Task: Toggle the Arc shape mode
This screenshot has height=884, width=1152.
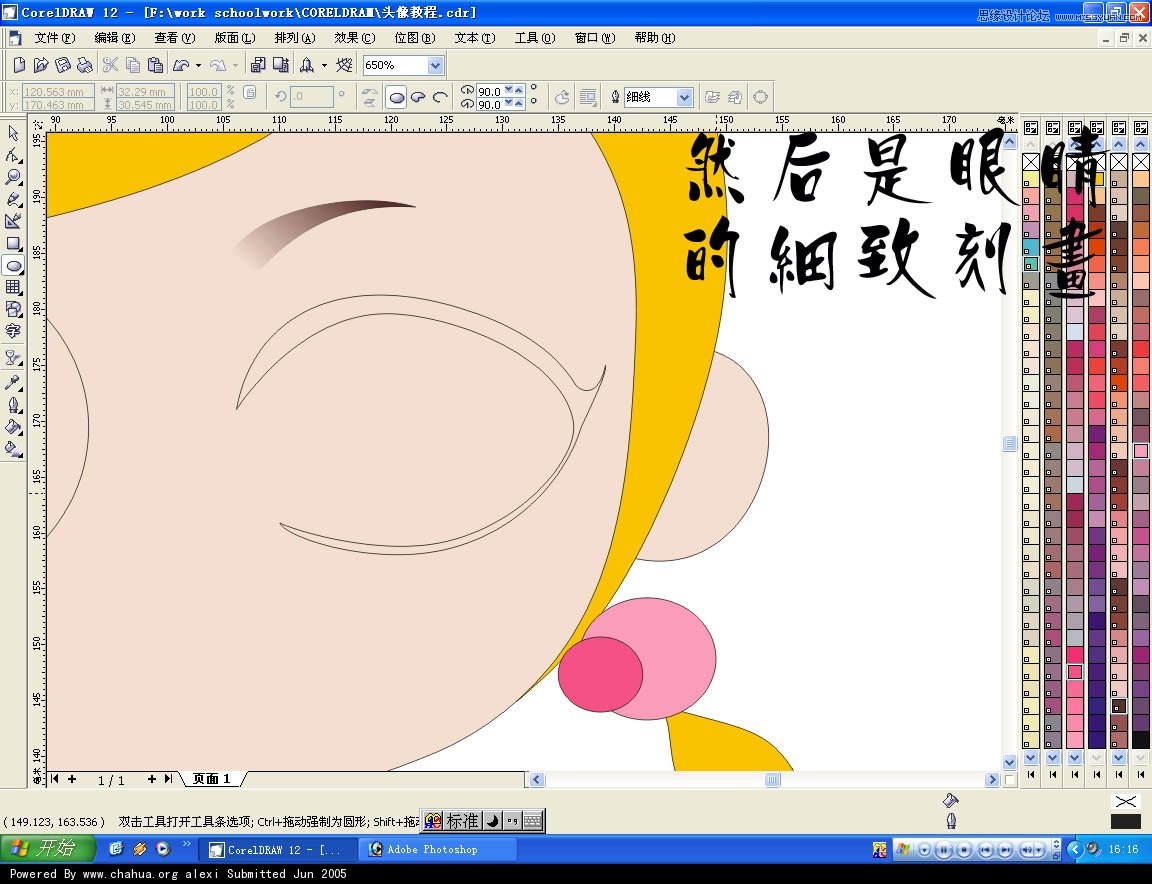Action: pyautogui.click(x=439, y=96)
